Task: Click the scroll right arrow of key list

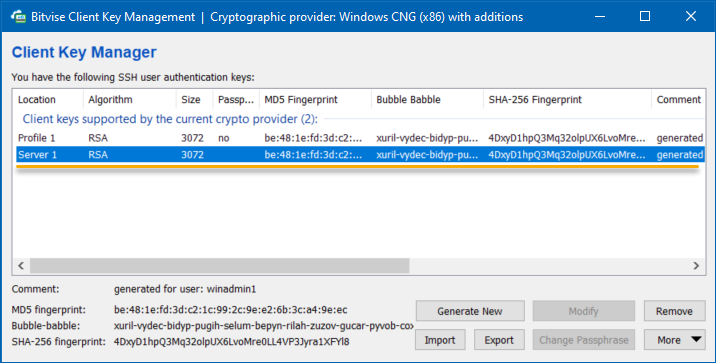Action: [696, 265]
